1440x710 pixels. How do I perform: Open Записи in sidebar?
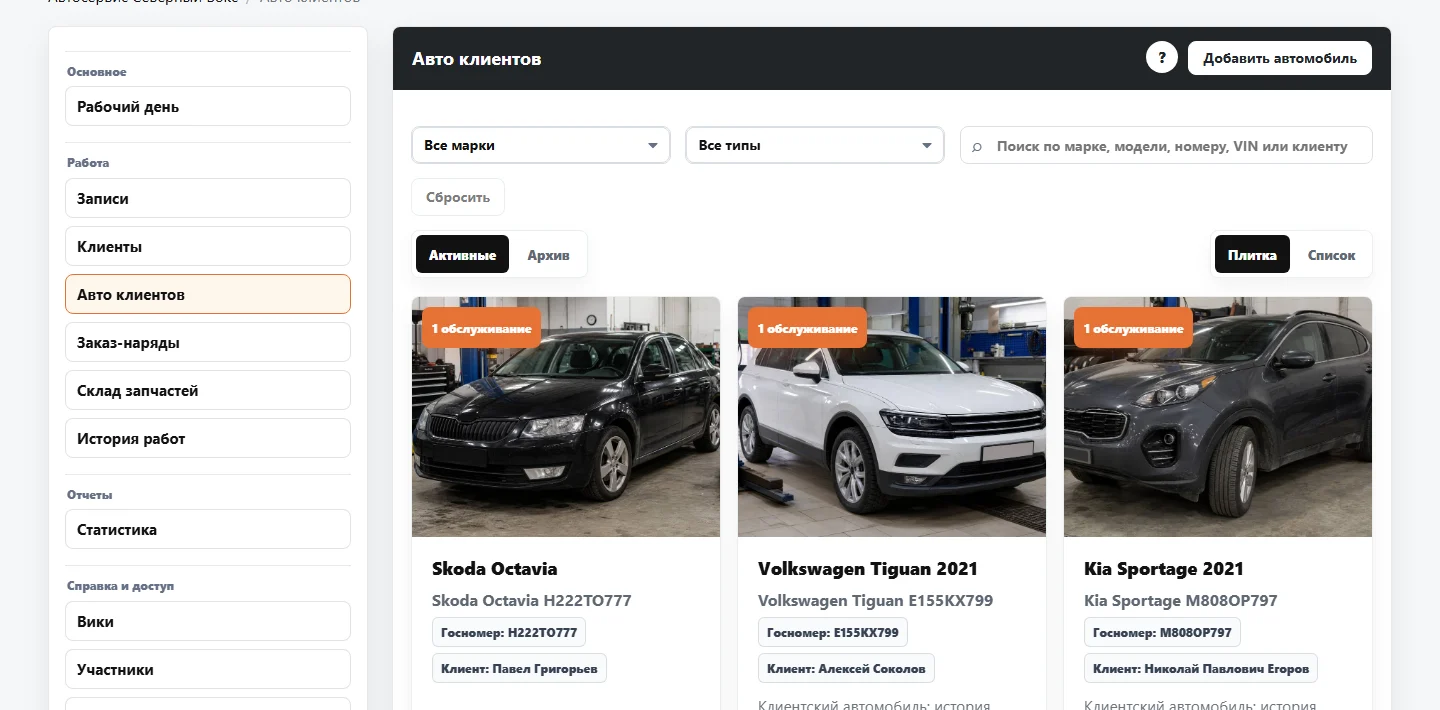coord(208,198)
